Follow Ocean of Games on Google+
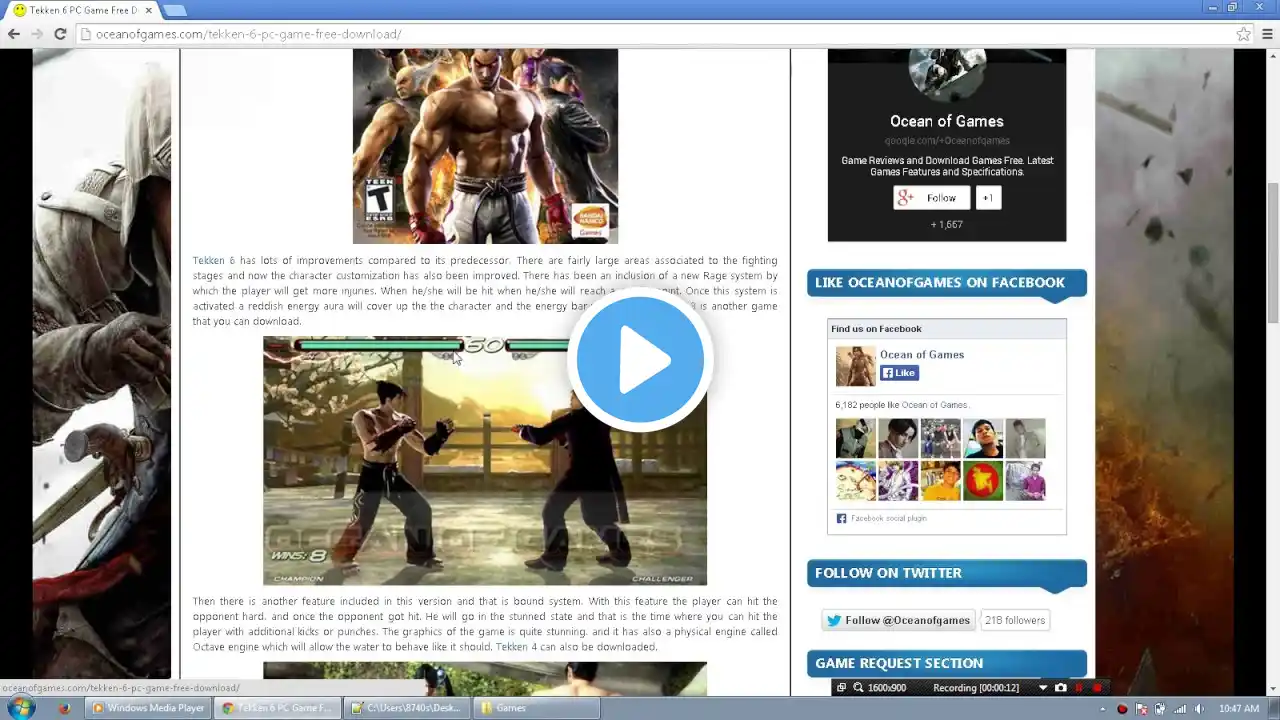The image size is (1280, 720). [x=931, y=198]
